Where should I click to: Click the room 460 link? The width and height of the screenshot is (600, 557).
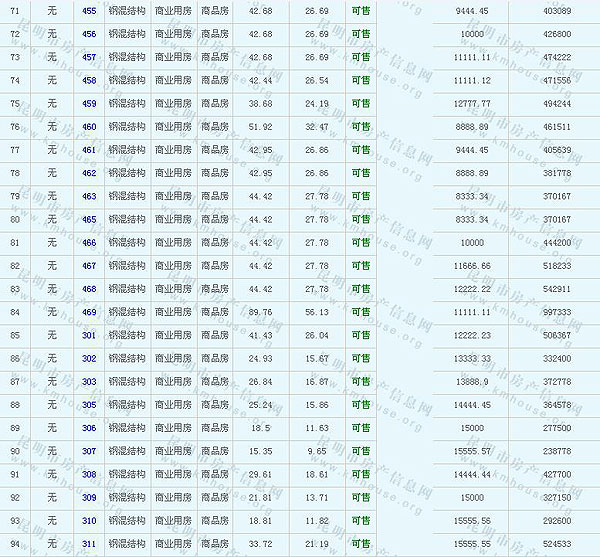90,127
